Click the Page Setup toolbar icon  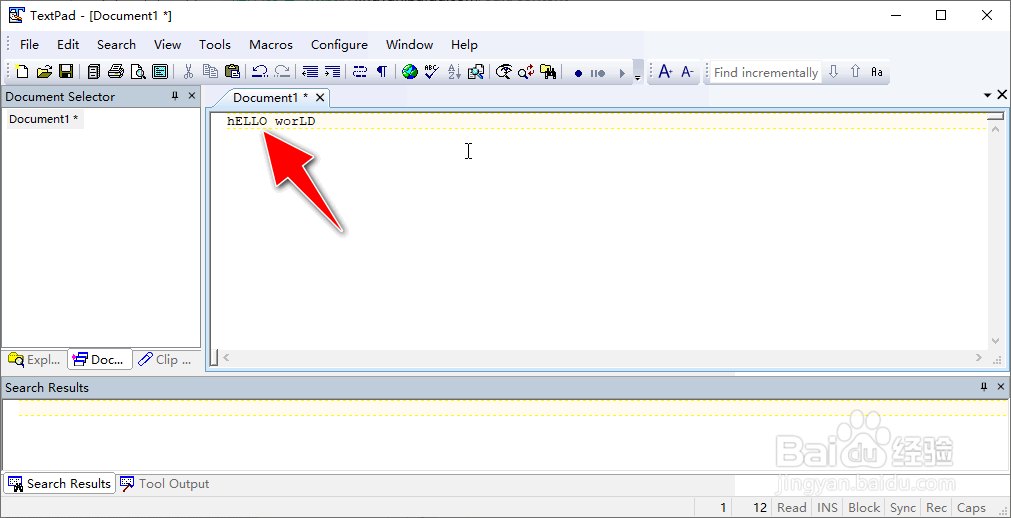pyautogui.click(x=160, y=72)
